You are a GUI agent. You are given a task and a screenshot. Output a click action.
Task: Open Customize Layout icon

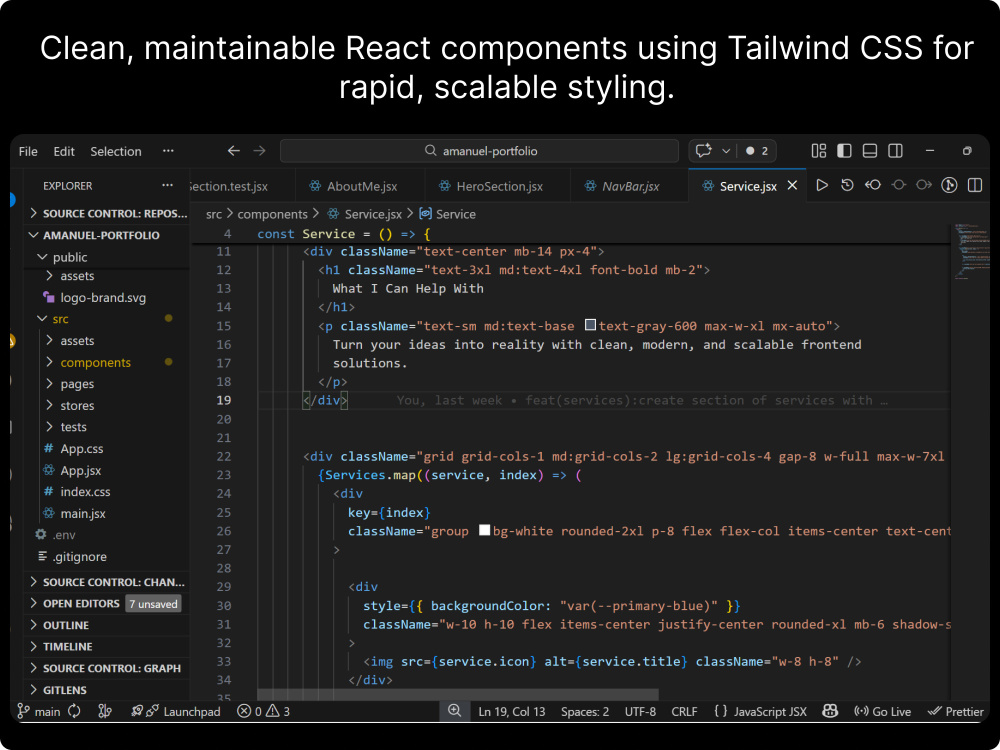pos(819,151)
